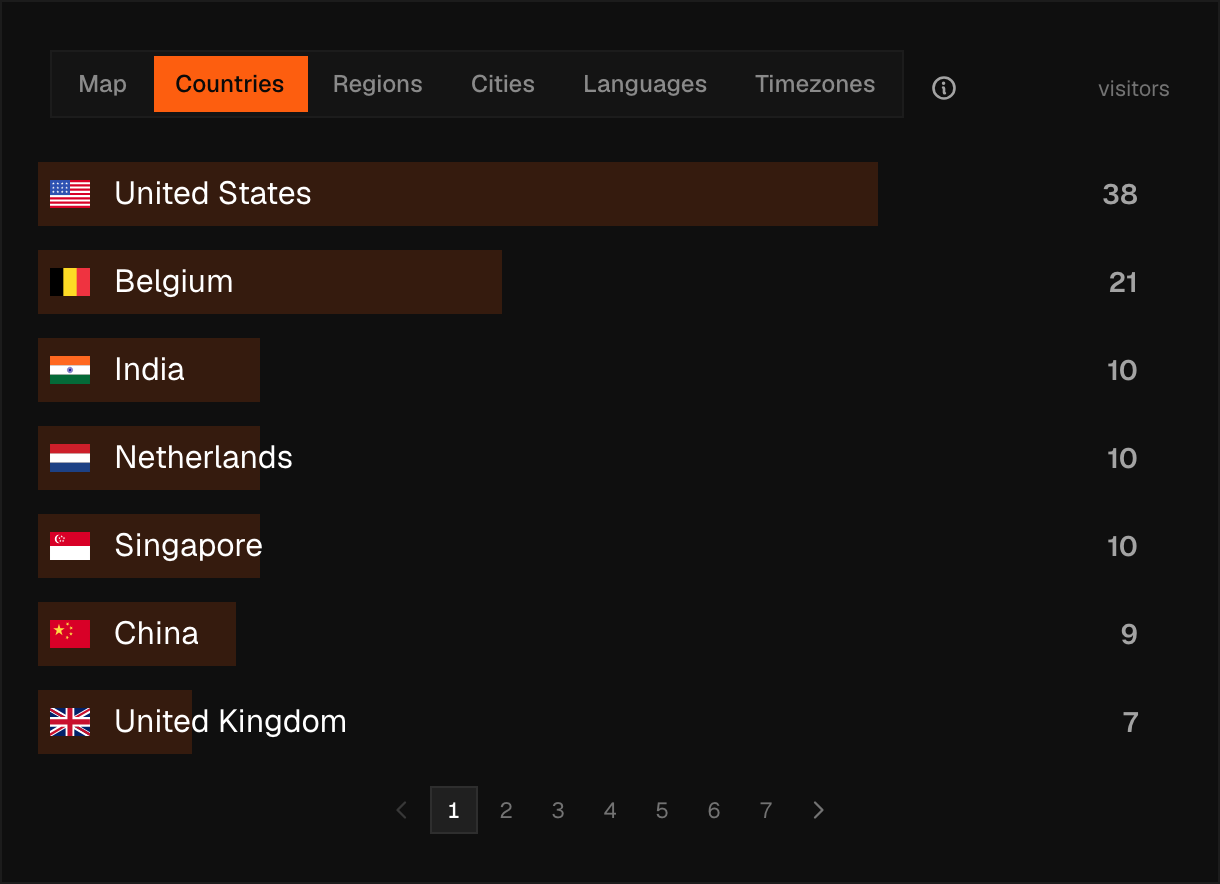Go to pagination page 3

click(558, 810)
